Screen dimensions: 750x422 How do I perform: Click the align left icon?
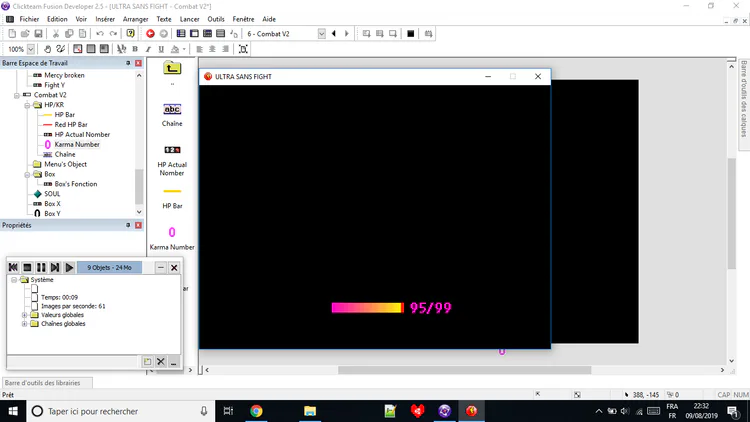pyautogui.click(x=199, y=49)
